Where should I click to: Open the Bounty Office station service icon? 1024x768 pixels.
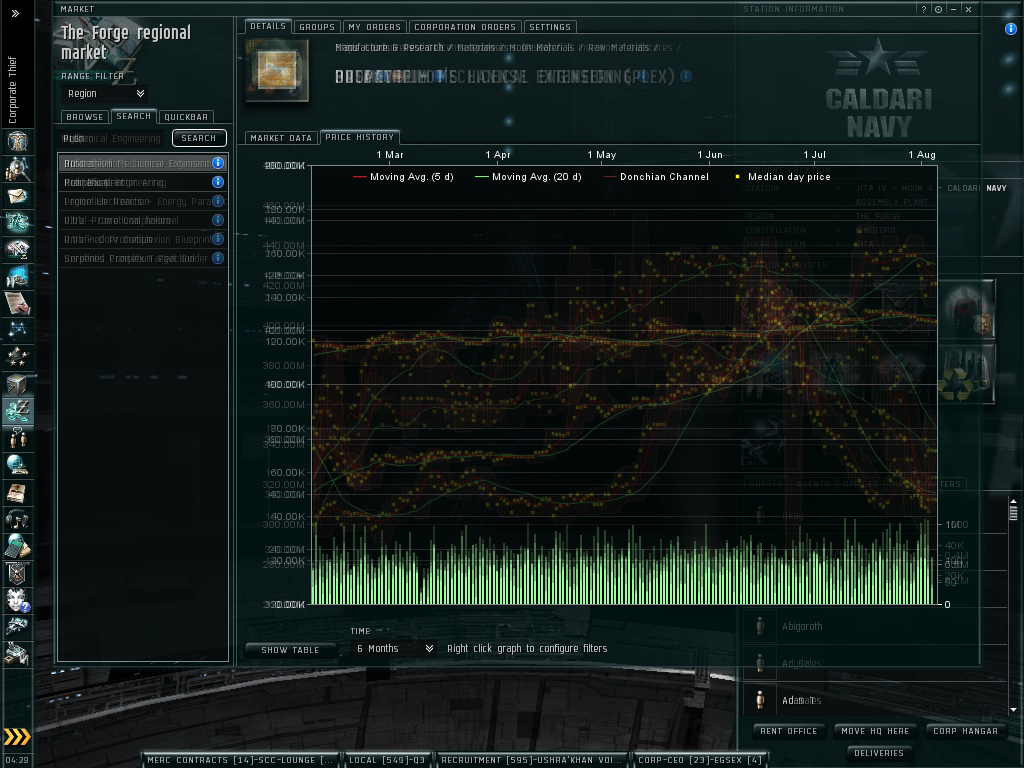(969, 310)
